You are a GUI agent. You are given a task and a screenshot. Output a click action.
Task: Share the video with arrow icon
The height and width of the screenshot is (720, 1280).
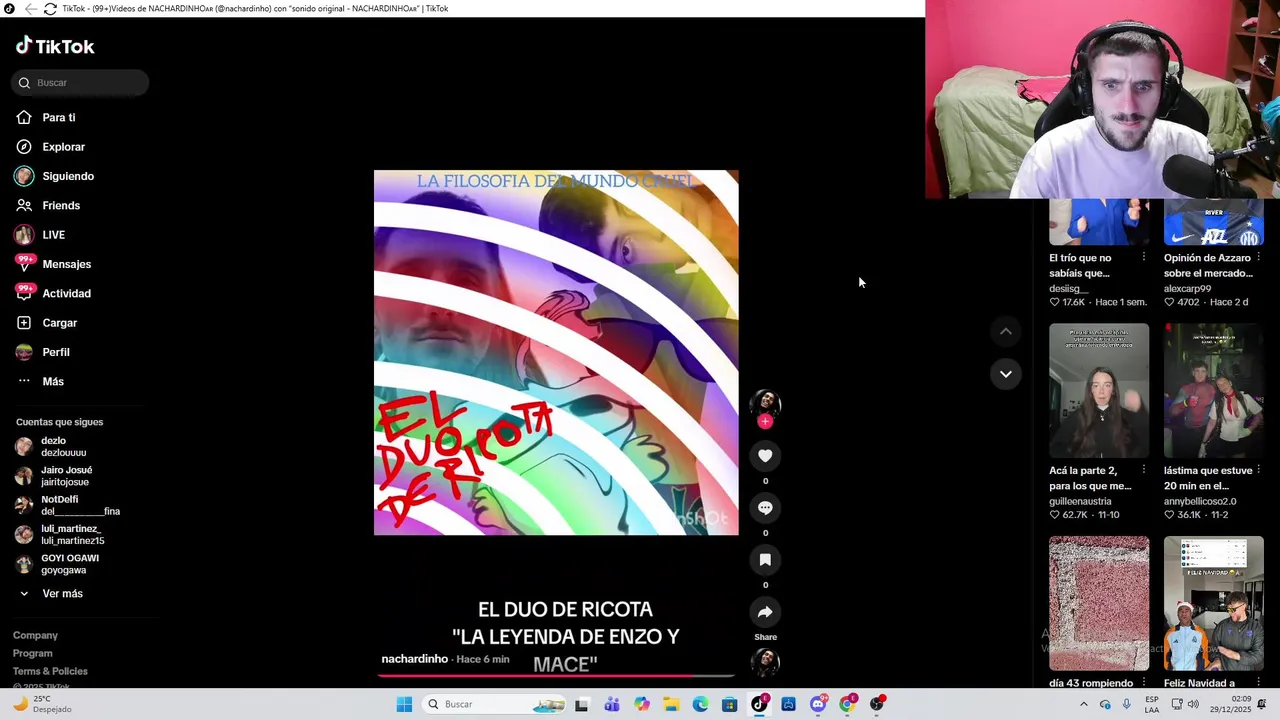[x=765, y=612]
